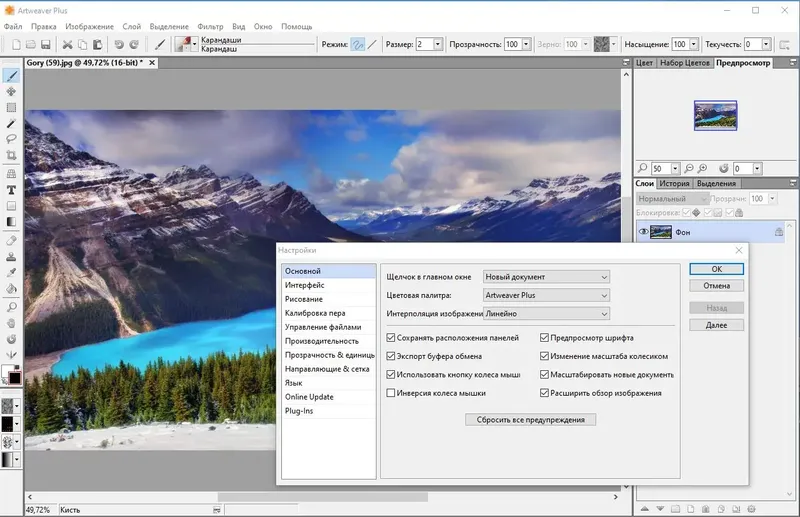The height and width of the screenshot is (517, 800).
Task: Click the Cut scissors icon
Action: point(68,44)
